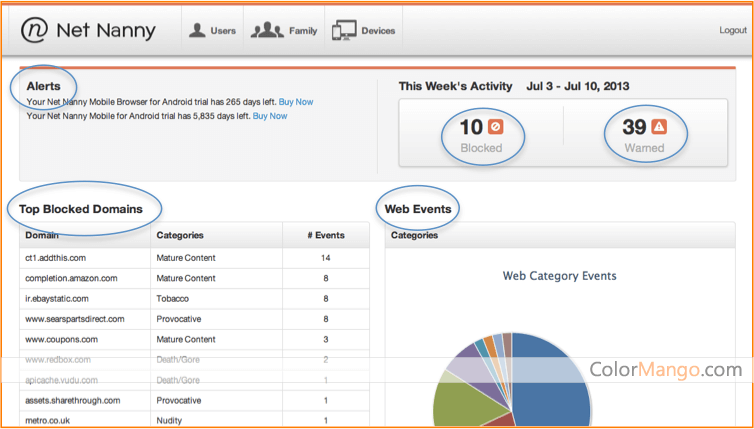Click the Logout link
754x429 pixels.
tap(733, 30)
